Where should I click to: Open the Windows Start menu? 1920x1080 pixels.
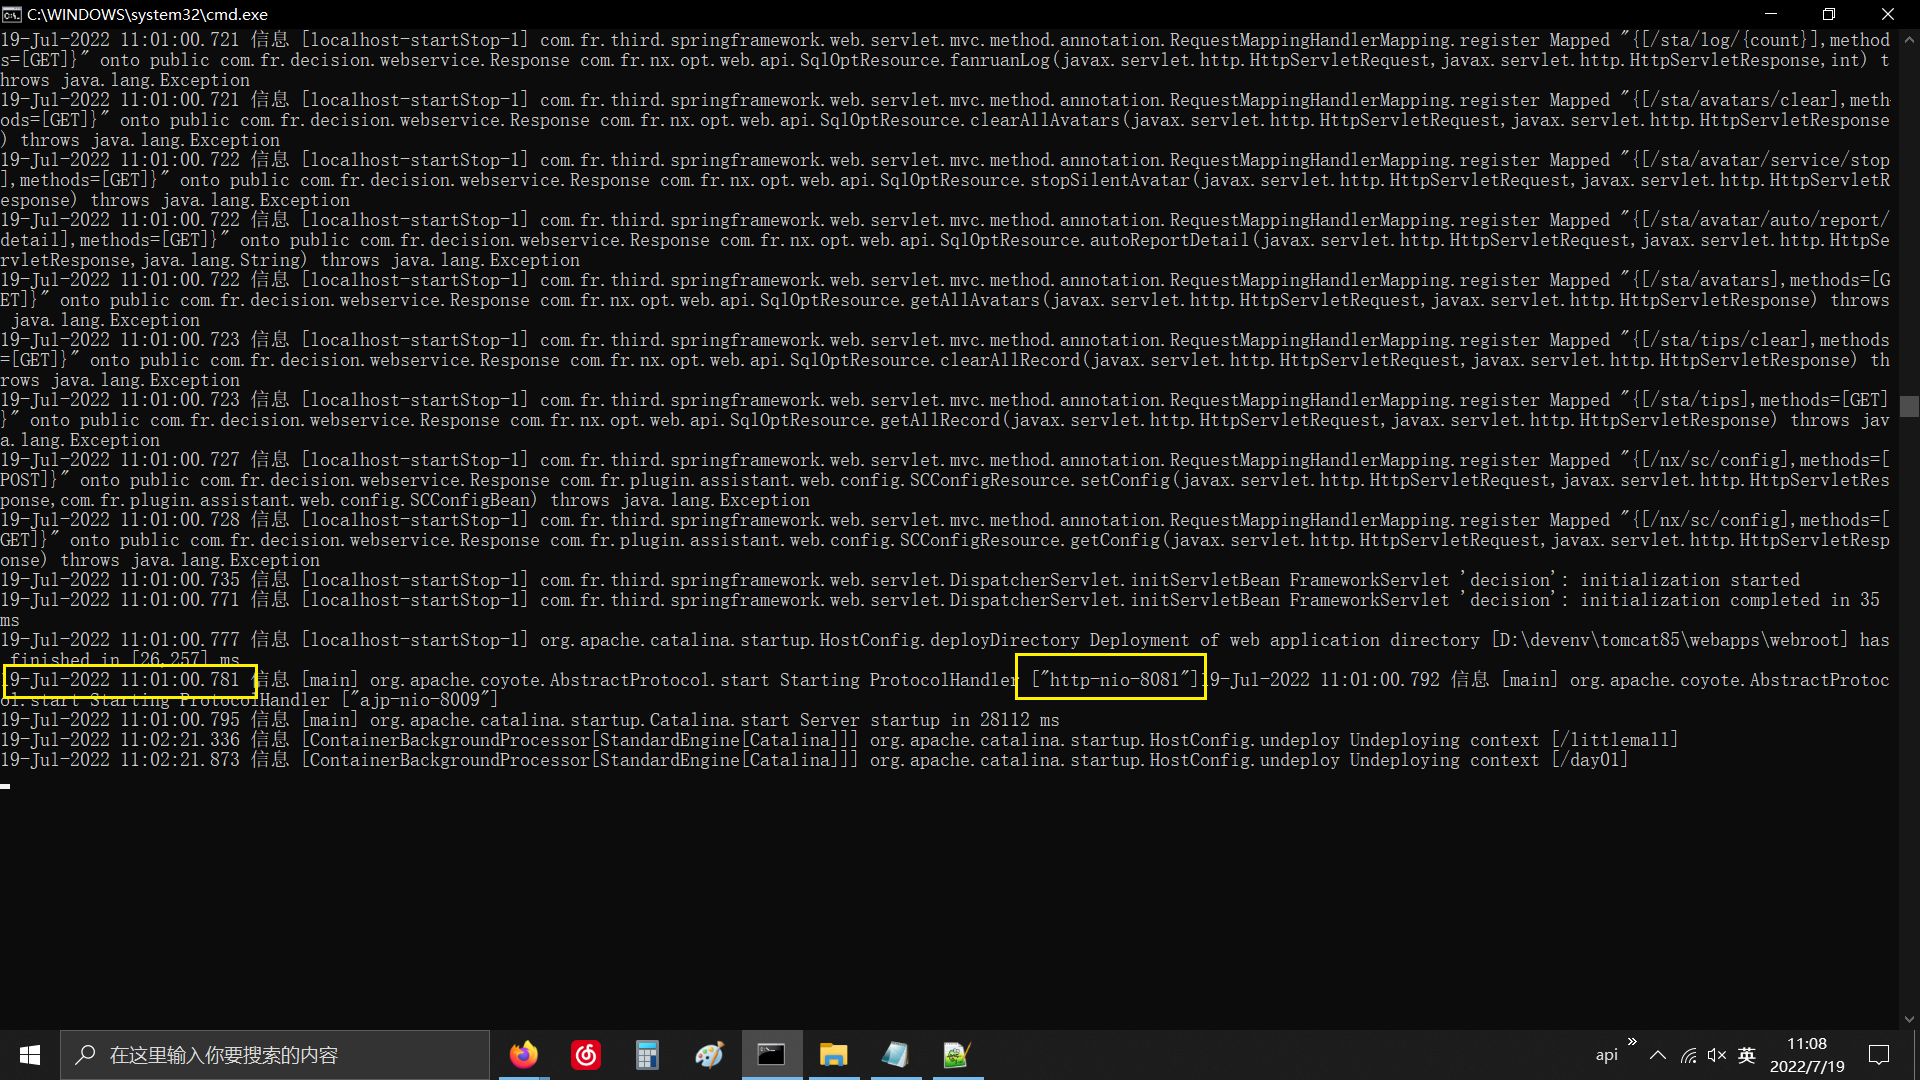coord(30,1055)
